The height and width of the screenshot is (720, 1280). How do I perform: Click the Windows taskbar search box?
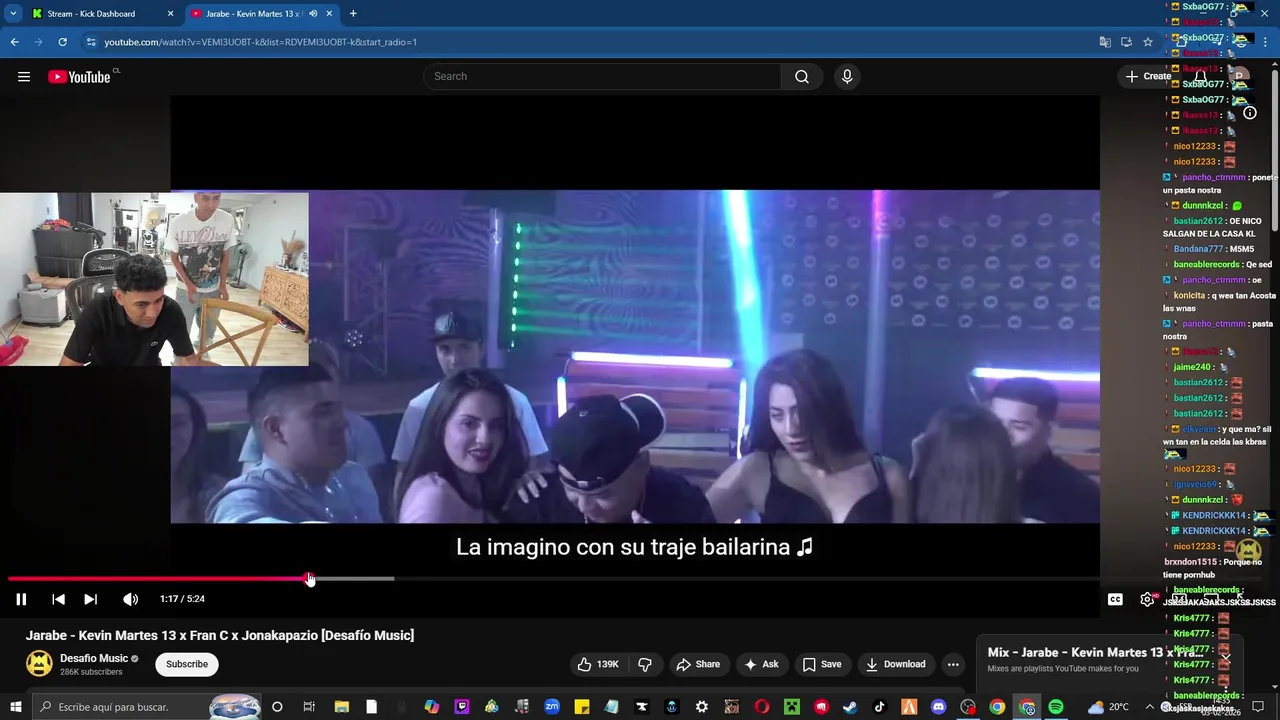(x=148, y=707)
